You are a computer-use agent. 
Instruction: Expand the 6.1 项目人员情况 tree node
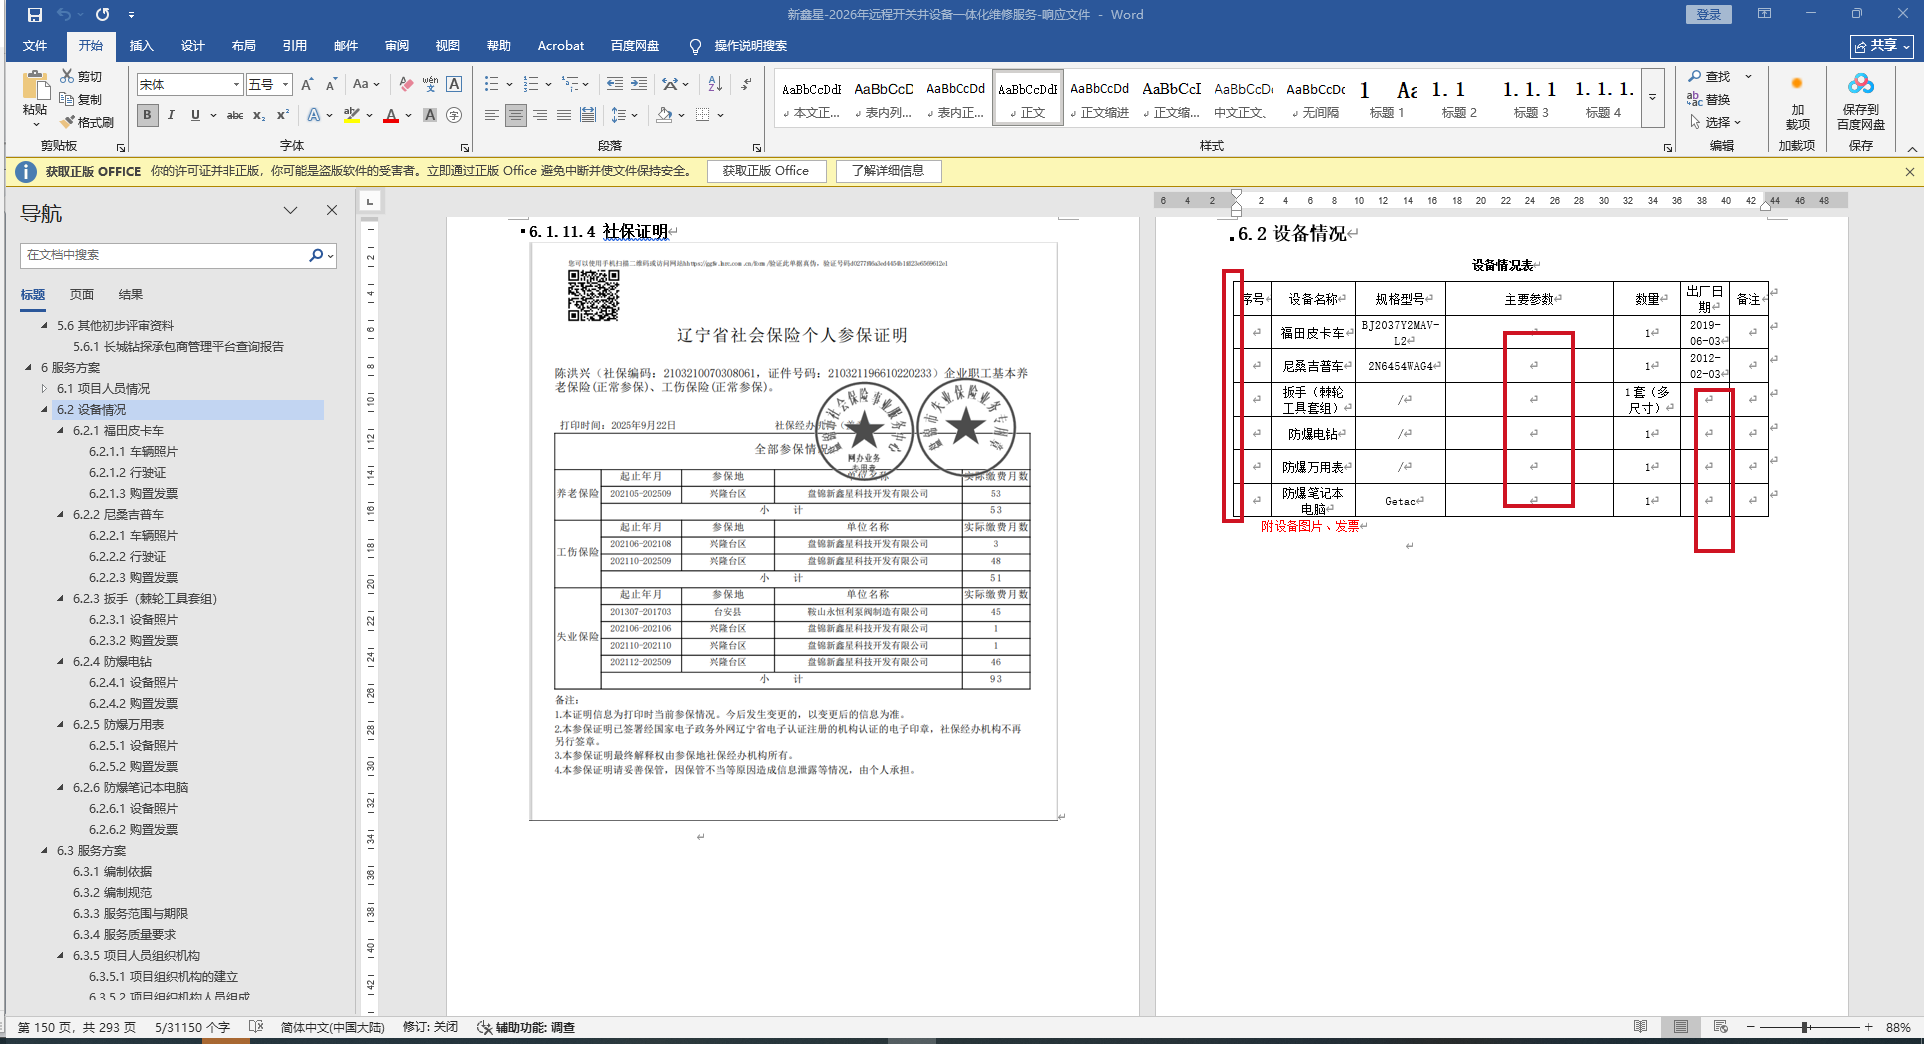click(44, 388)
